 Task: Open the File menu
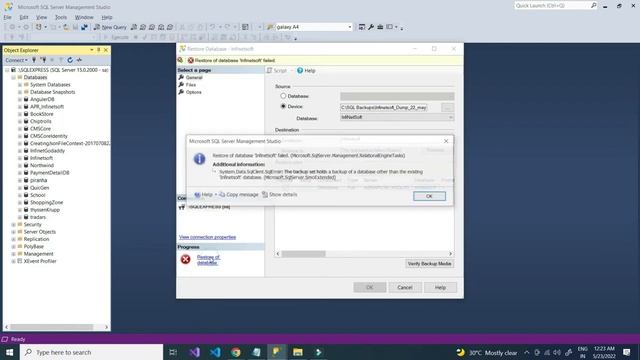coord(7,17)
